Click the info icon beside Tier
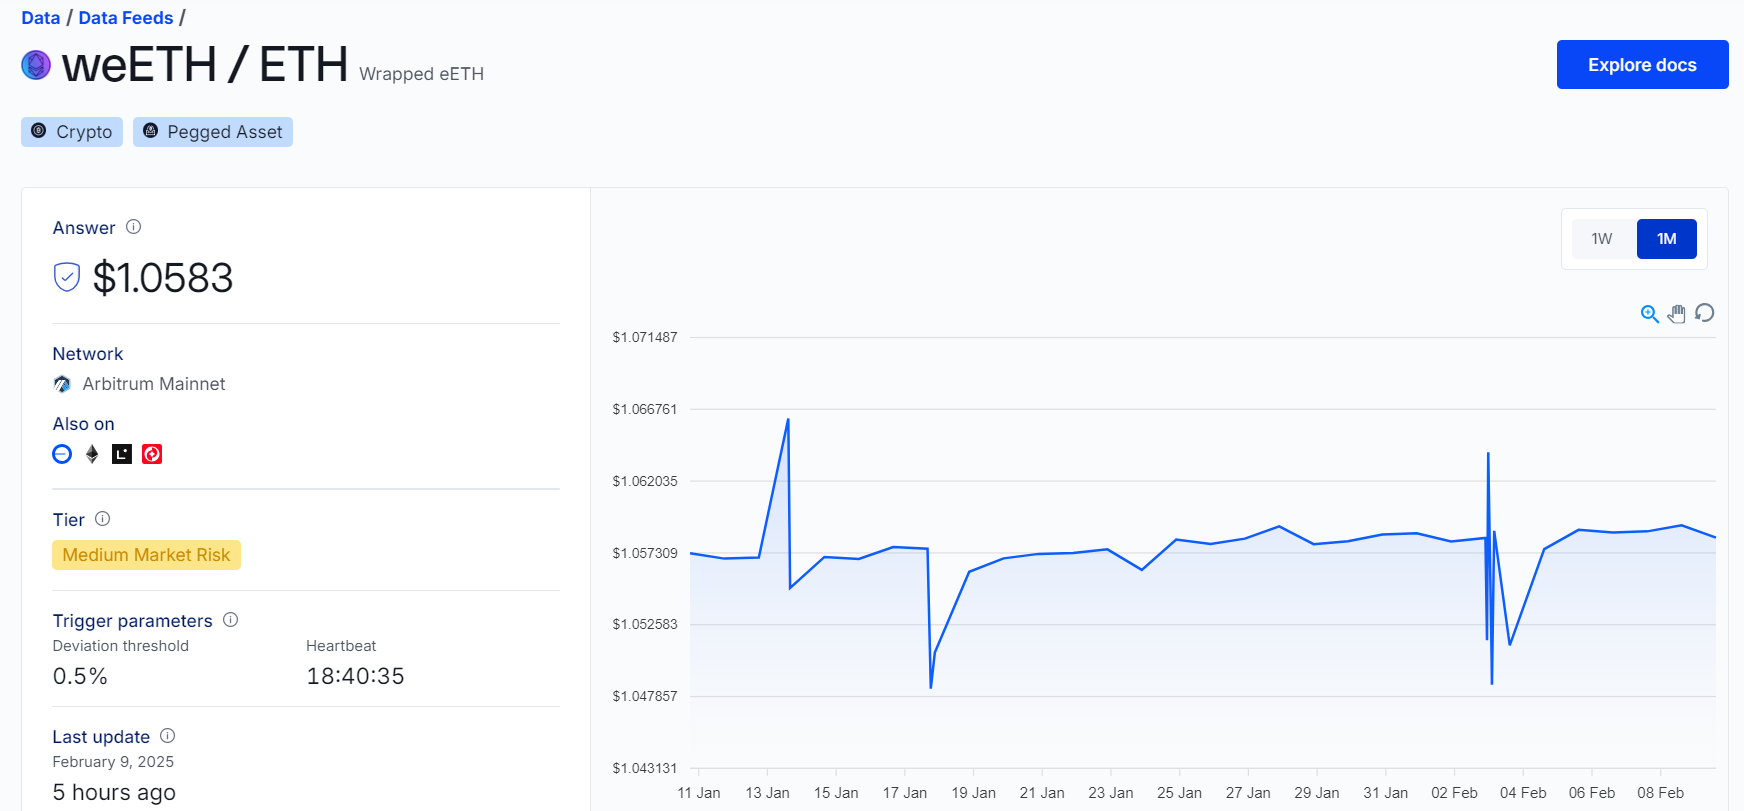The image size is (1744, 811). point(103,519)
